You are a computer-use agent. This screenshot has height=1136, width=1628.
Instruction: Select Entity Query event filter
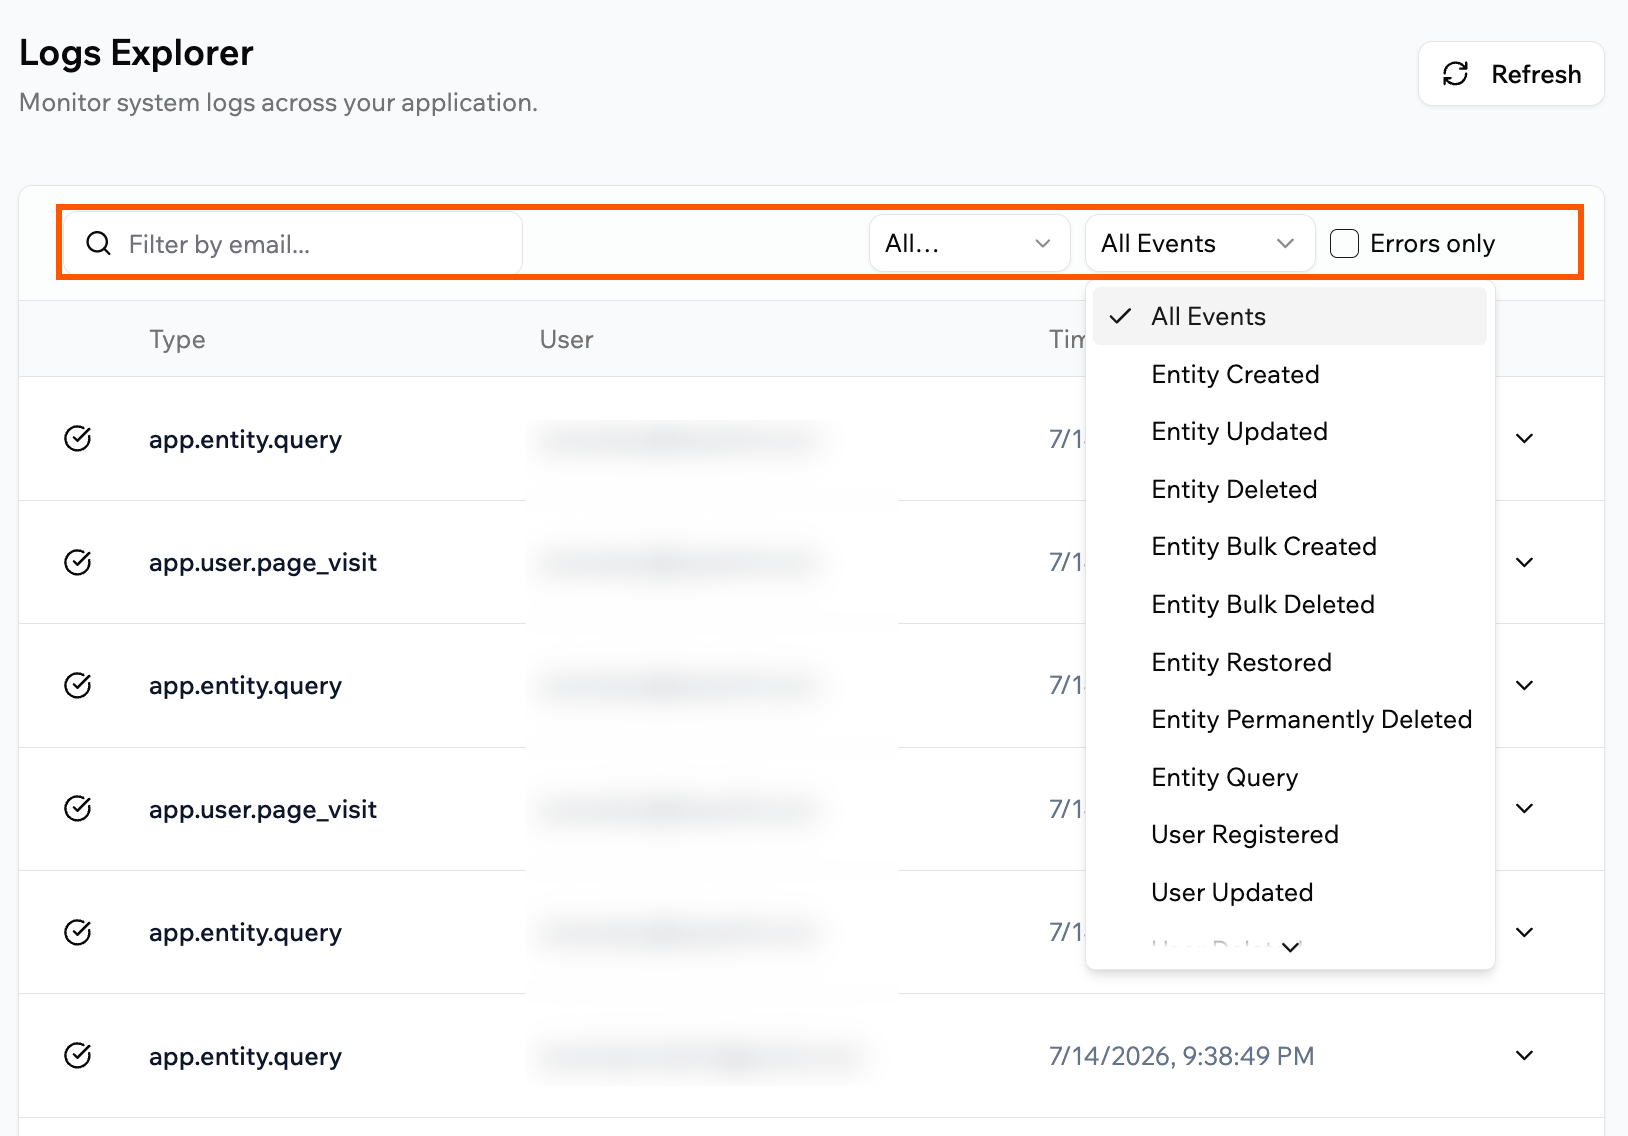1289,778
